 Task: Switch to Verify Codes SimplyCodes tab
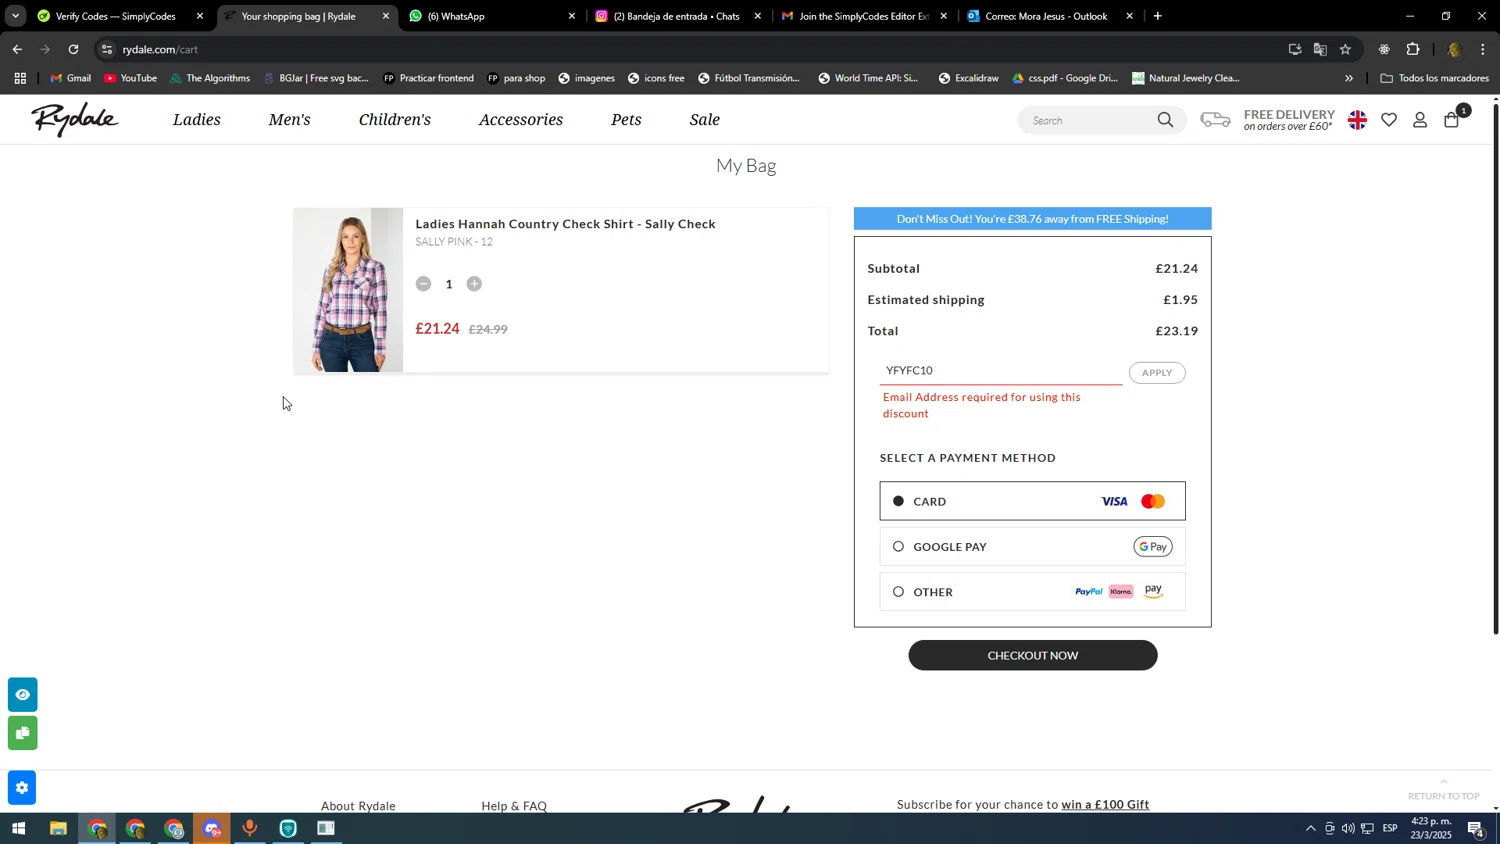click(x=115, y=16)
